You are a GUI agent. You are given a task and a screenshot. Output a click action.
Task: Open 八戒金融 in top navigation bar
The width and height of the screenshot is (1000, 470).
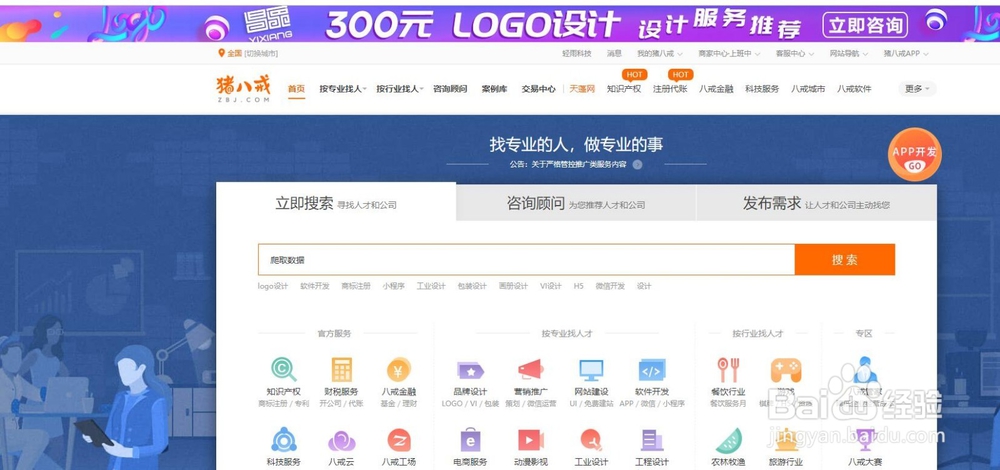pos(716,89)
